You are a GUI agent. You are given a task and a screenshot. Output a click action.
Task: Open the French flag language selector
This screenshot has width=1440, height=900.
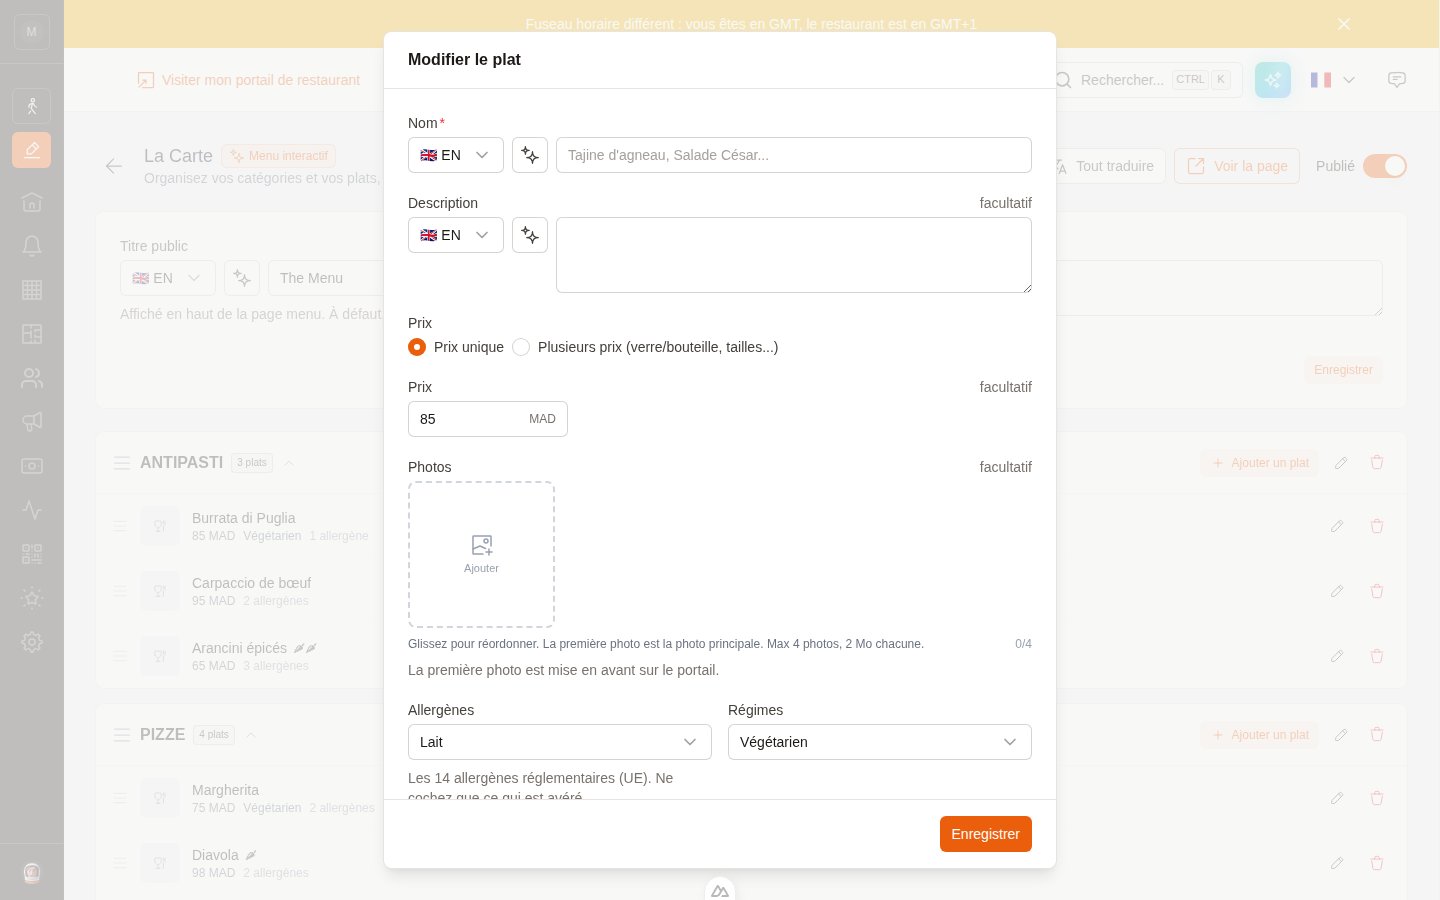pyautogui.click(x=1333, y=80)
